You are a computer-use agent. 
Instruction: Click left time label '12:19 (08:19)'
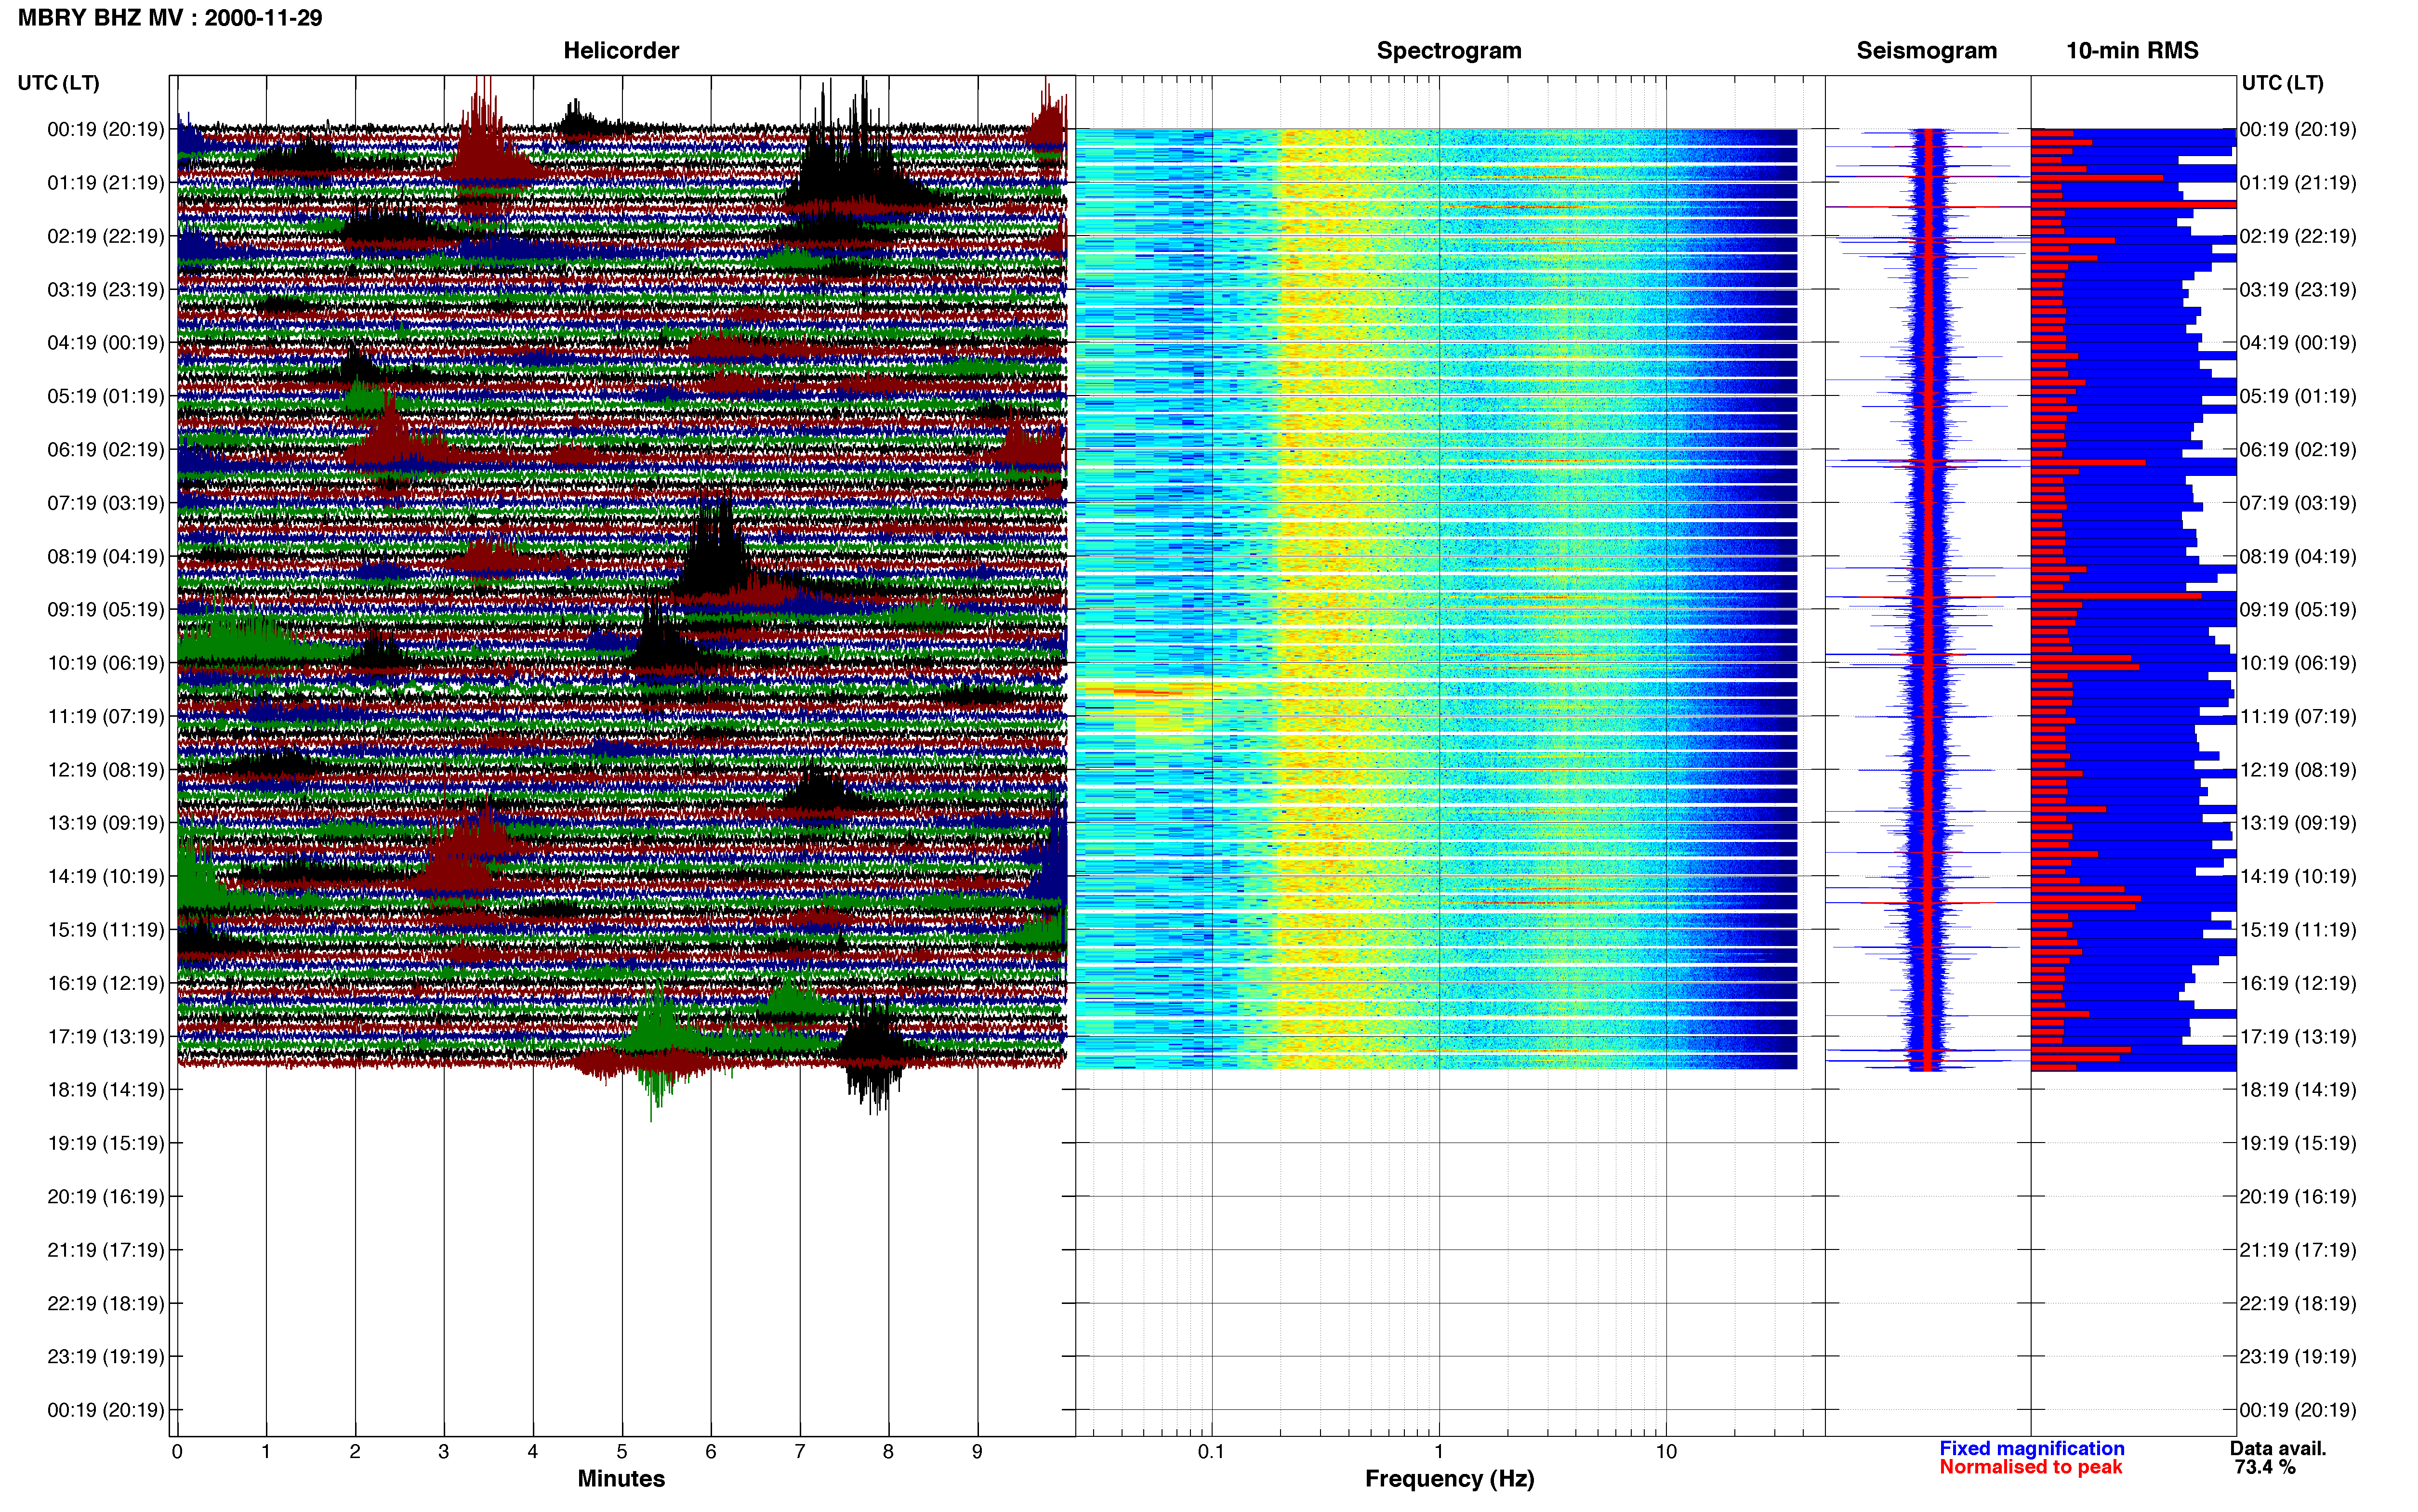pyautogui.click(x=106, y=770)
